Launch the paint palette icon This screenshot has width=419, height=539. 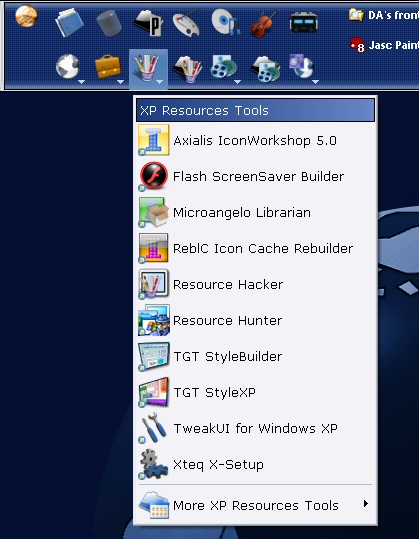pos(186,23)
